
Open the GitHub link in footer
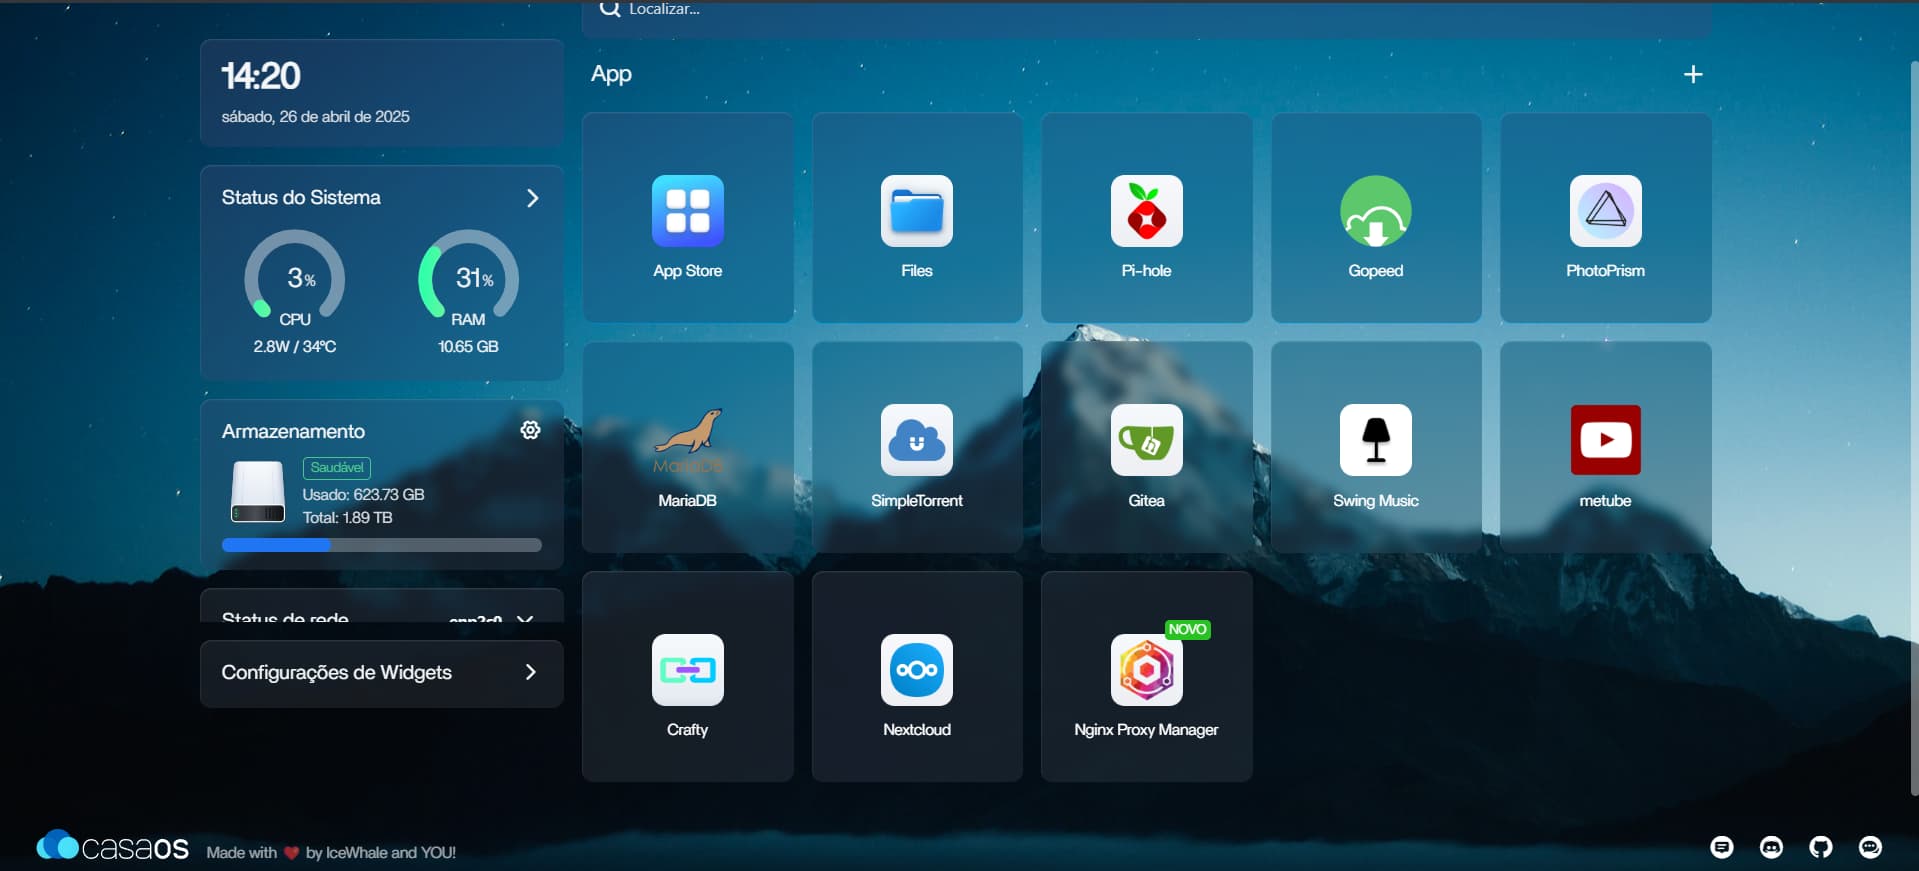point(1820,847)
